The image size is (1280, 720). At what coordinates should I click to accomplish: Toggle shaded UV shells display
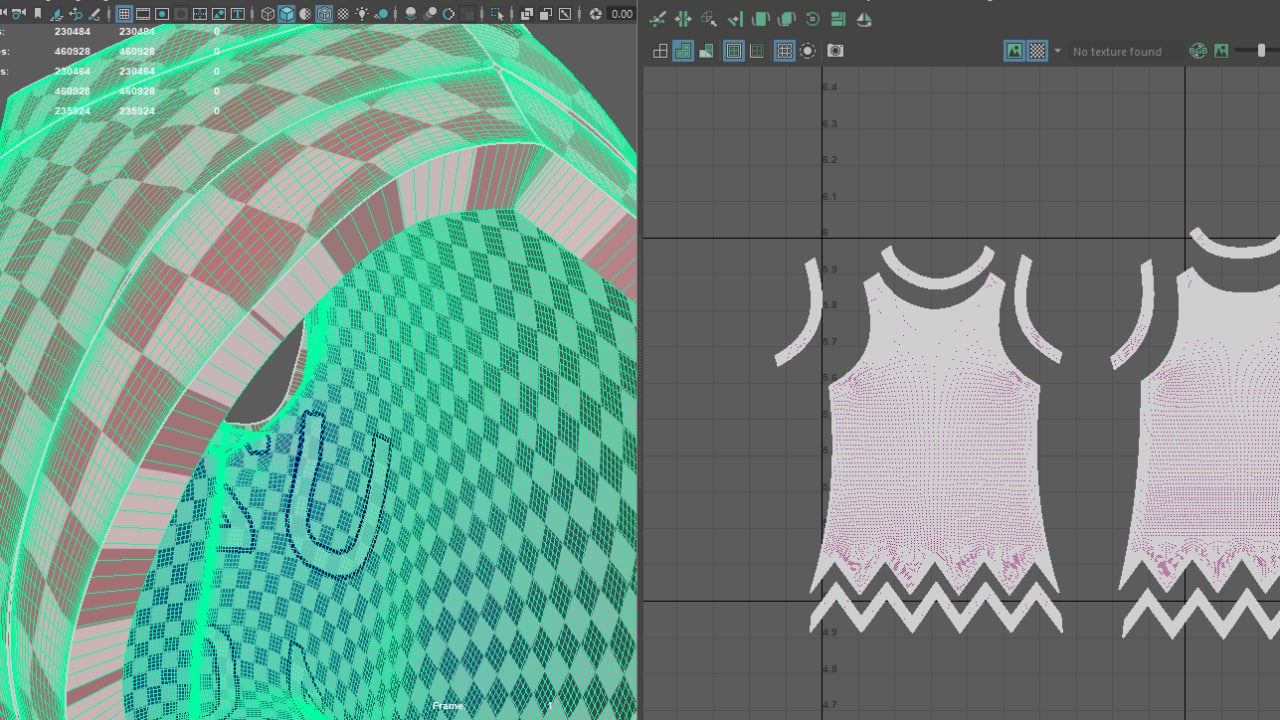[683, 51]
